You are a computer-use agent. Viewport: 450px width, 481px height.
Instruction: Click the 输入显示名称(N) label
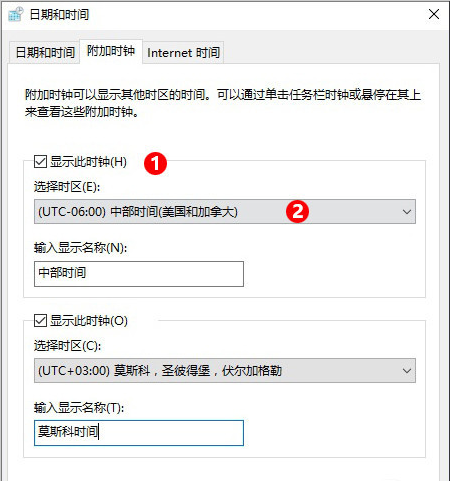pos(80,248)
